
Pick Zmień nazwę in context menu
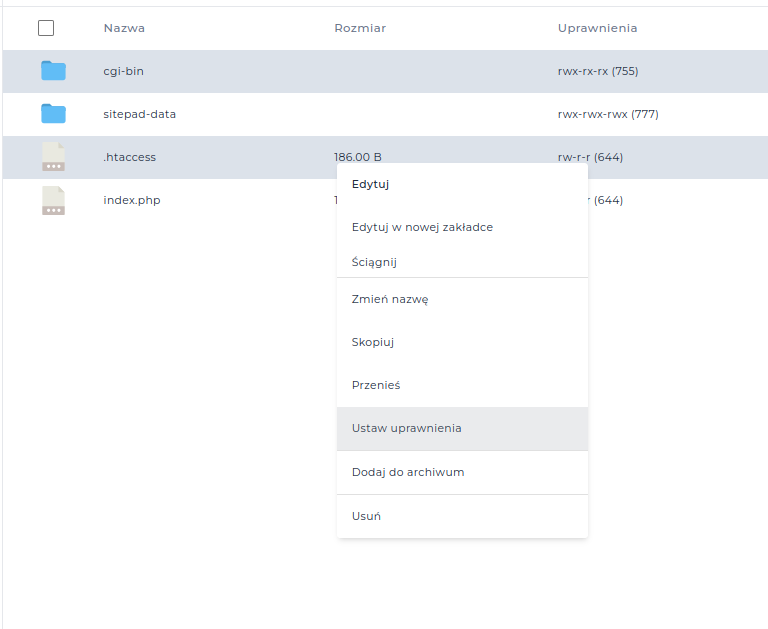[390, 299]
